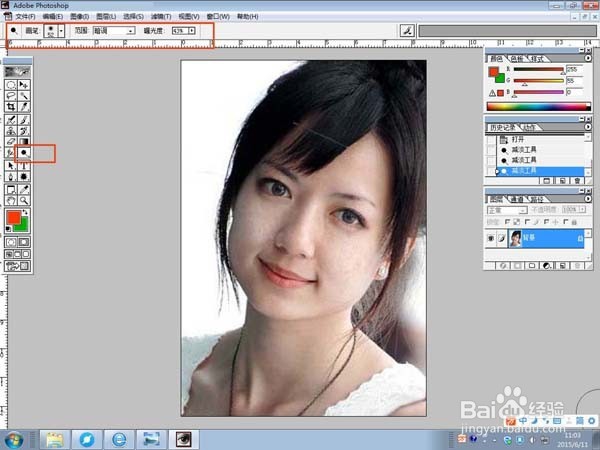Select the Eyedropper tool
This screenshot has width=600, height=450.
click(x=24, y=189)
